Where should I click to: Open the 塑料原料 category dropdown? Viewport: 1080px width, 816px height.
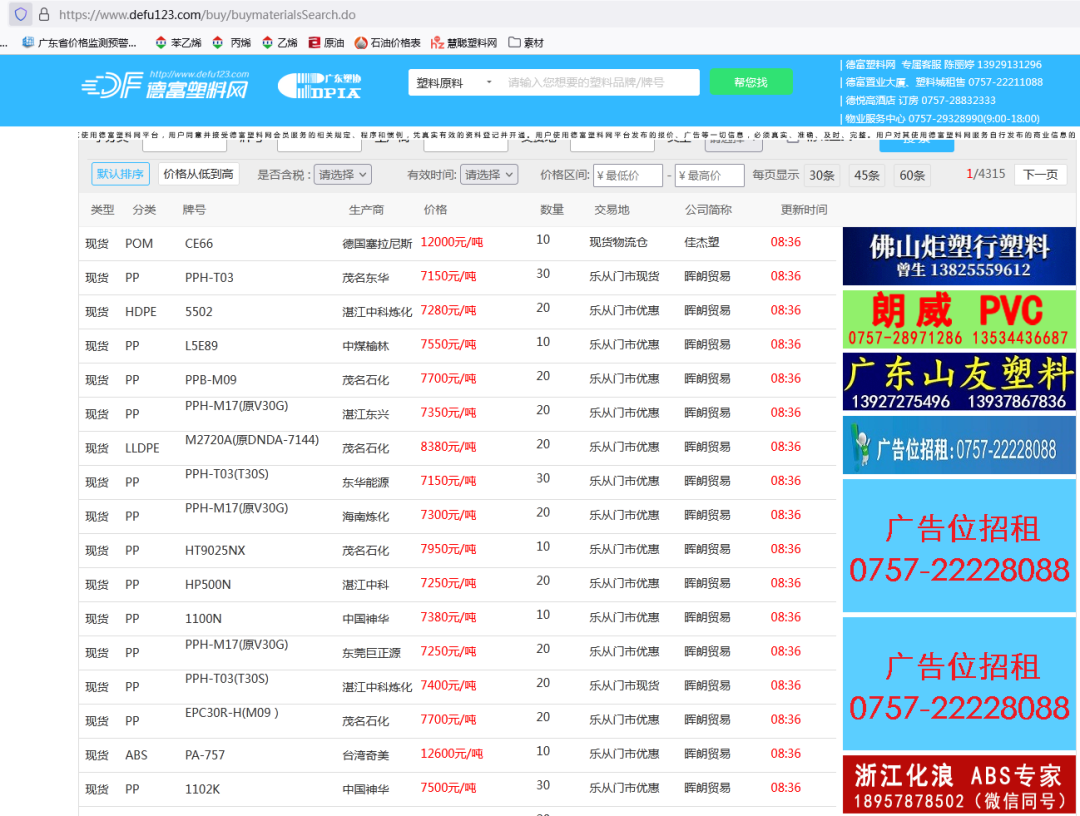[x=454, y=83]
